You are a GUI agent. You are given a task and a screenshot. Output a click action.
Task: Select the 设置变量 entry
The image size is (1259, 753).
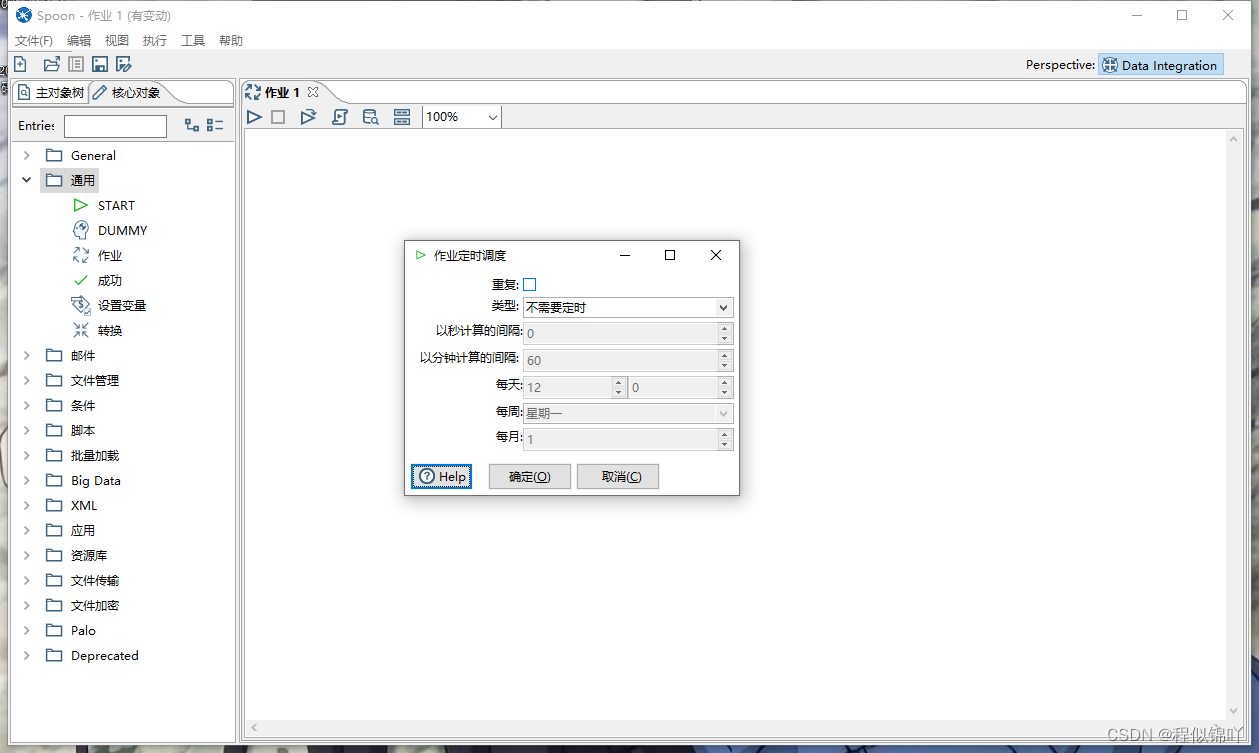[122, 305]
